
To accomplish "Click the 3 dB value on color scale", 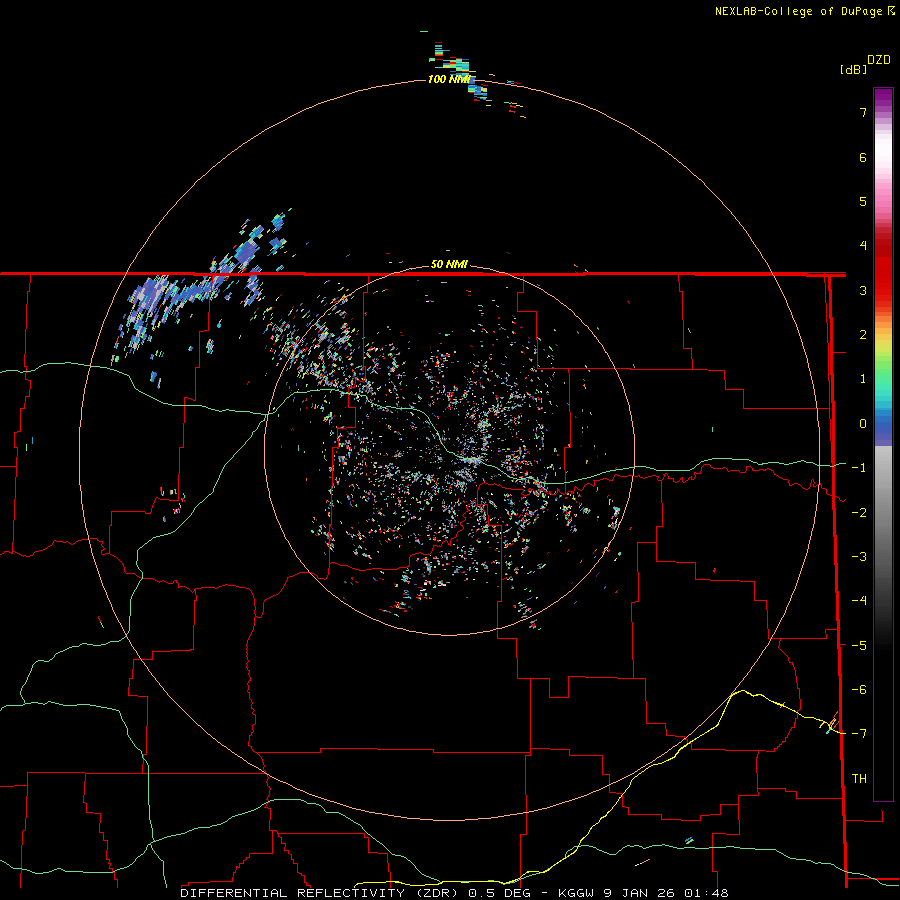I will tap(863, 290).
